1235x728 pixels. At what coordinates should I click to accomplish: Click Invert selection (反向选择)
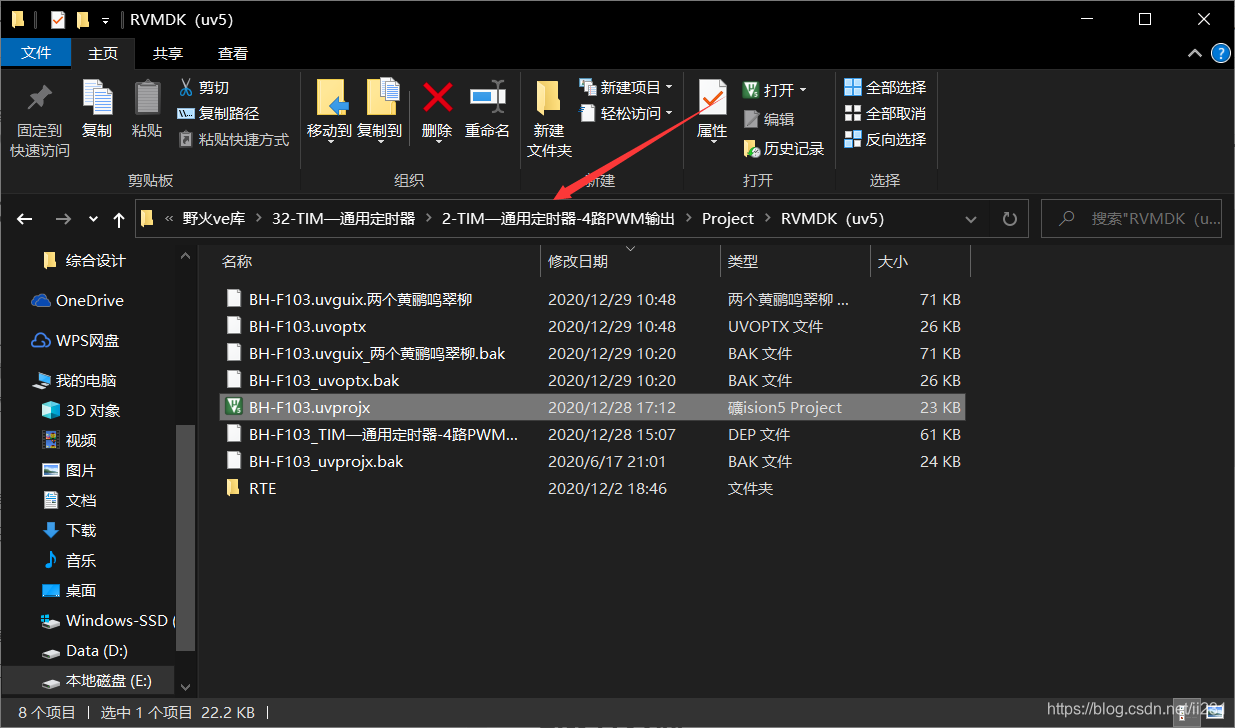[x=885, y=140]
